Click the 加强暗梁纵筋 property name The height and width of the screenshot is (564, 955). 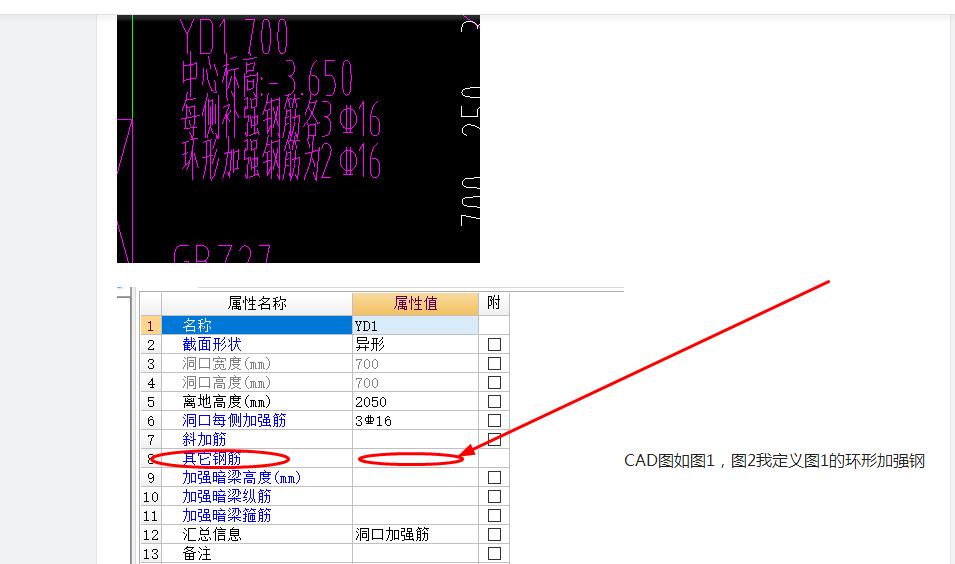click(x=227, y=496)
